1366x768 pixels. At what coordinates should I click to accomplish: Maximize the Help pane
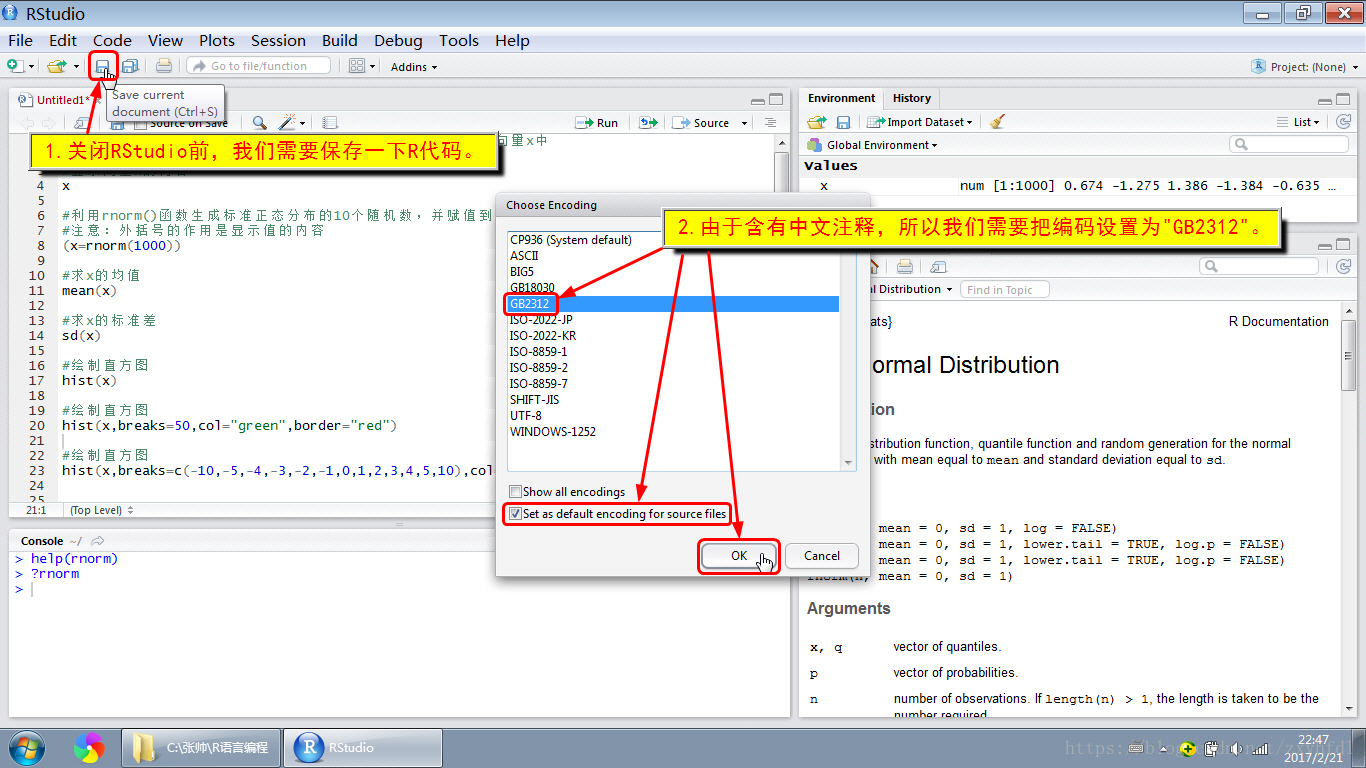pos(1343,243)
